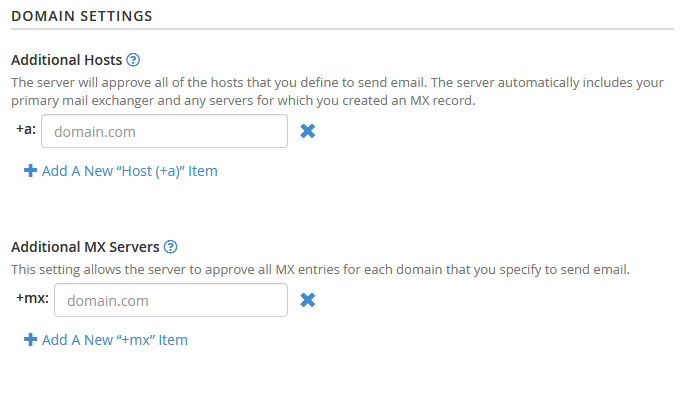Focus the +a domain.com input field
This screenshot has height=396, width=683.
(164, 131)
